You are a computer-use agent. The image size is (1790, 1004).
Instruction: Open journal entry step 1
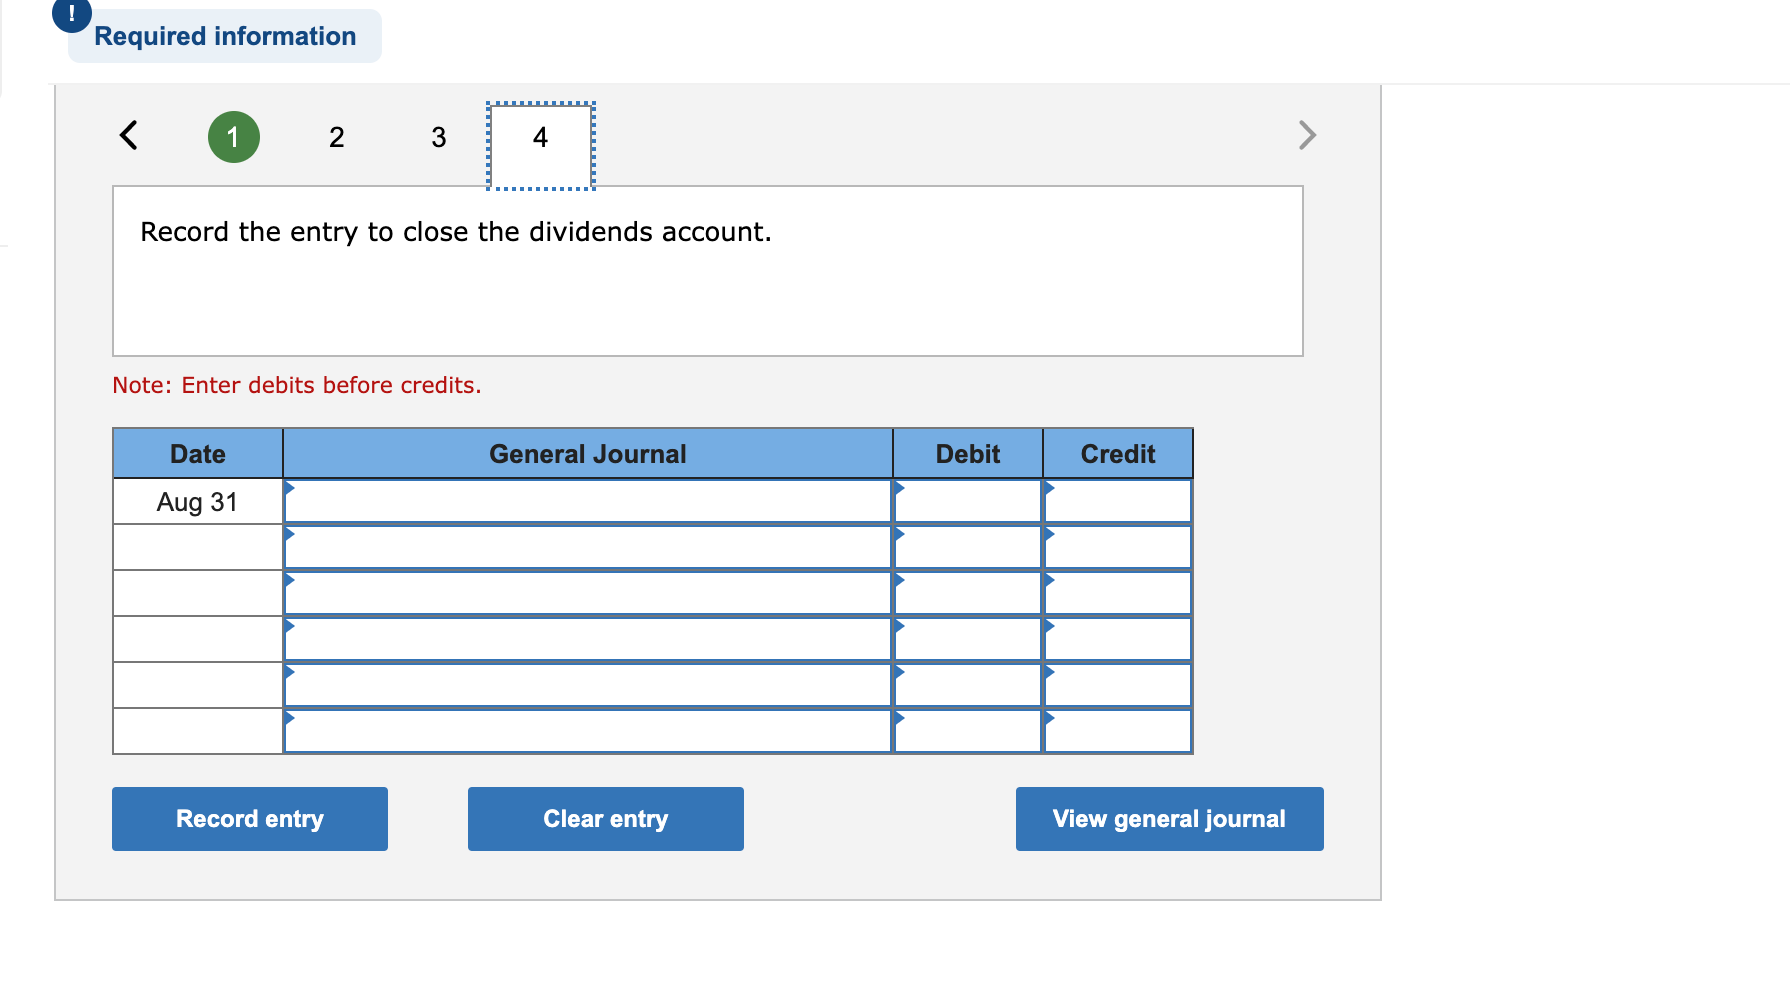click(234, 137)
